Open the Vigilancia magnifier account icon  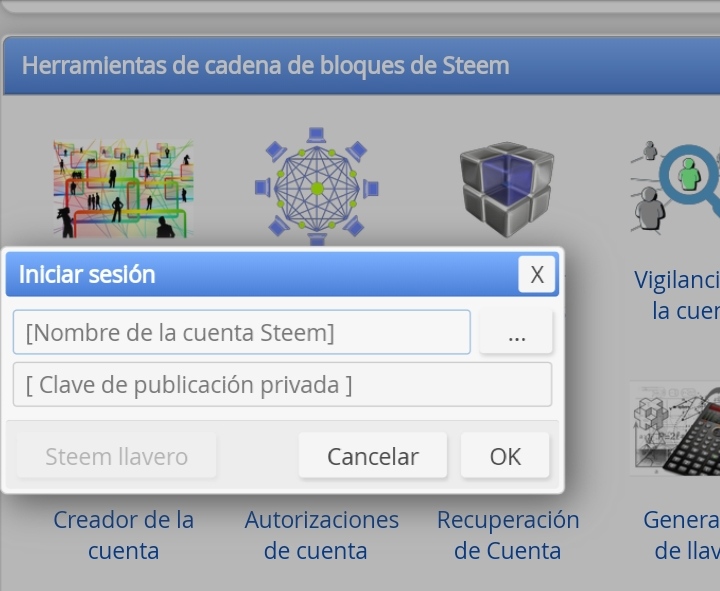(675, 187)
